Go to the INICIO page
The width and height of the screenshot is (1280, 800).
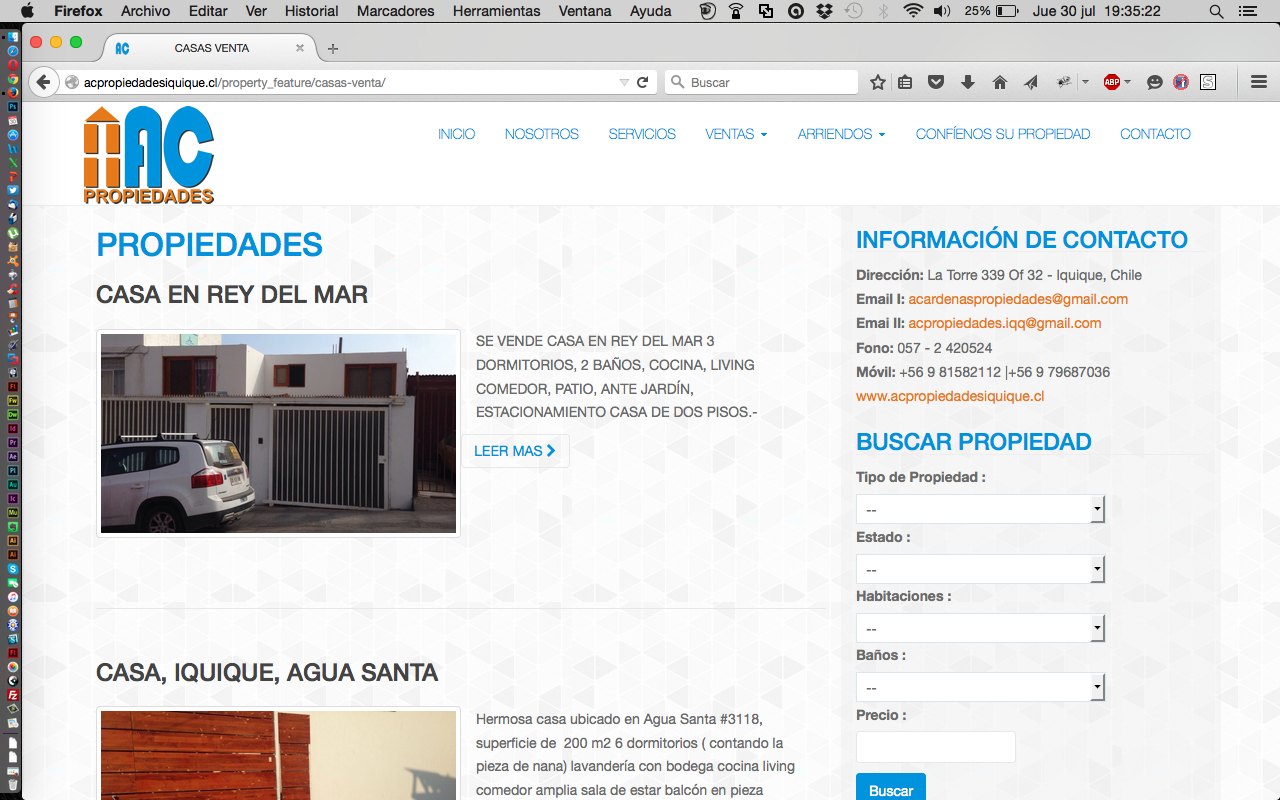456,134
